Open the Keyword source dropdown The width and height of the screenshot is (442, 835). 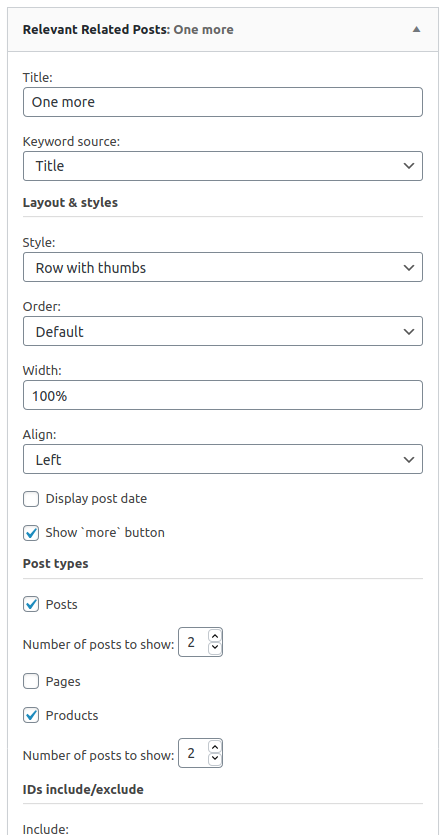coord(223,166)
